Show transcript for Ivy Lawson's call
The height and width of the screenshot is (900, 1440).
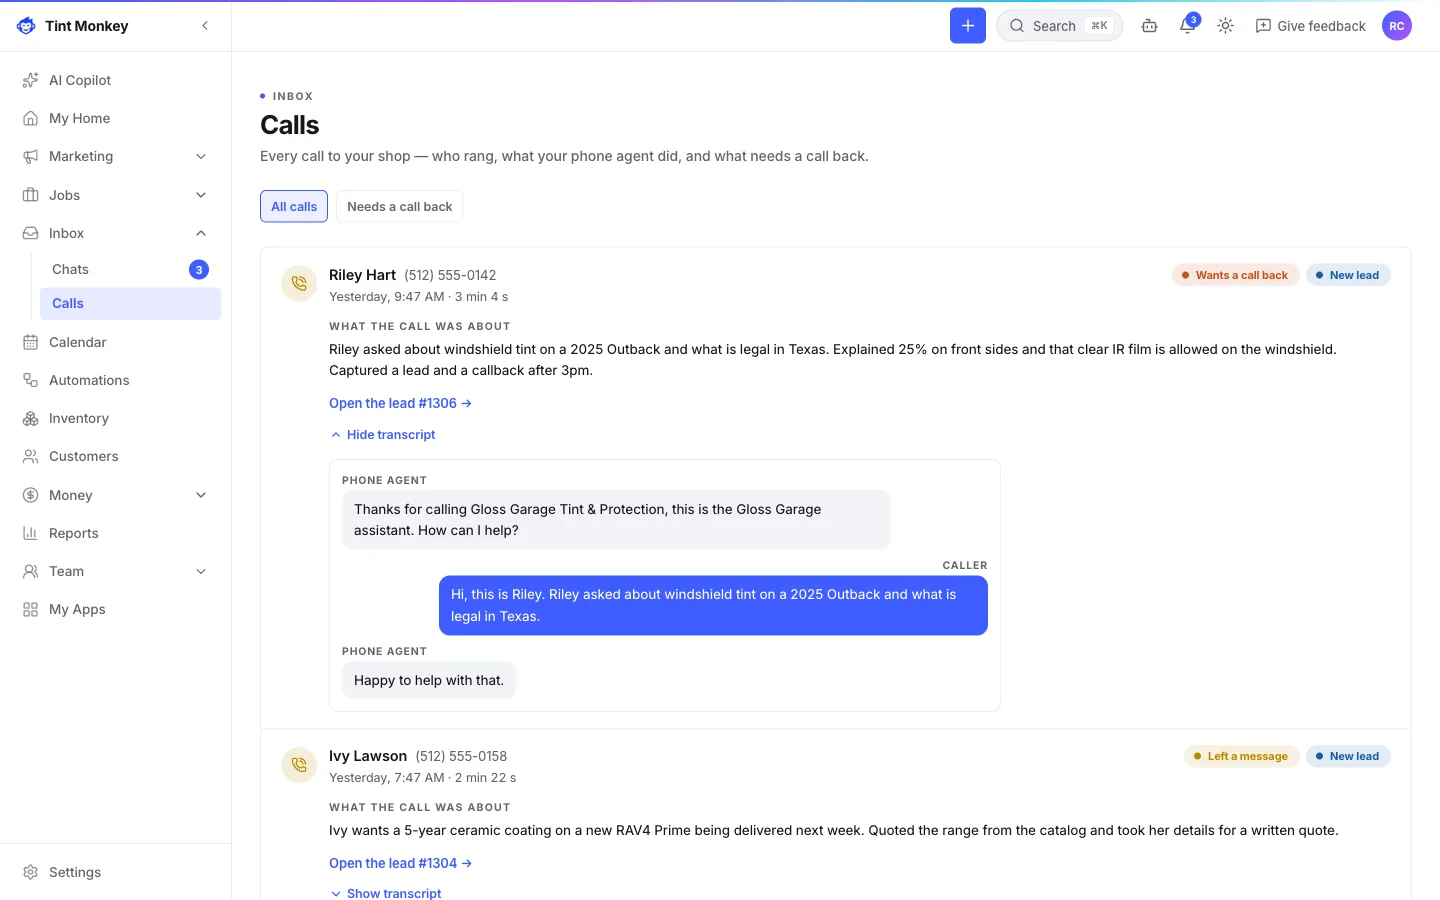click(x=386, y=893)
